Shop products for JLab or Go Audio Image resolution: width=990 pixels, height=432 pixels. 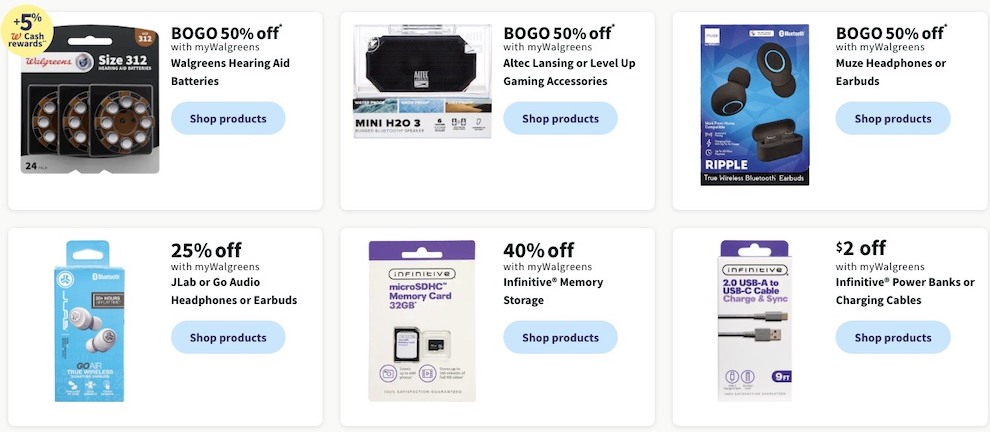(228, 337)
